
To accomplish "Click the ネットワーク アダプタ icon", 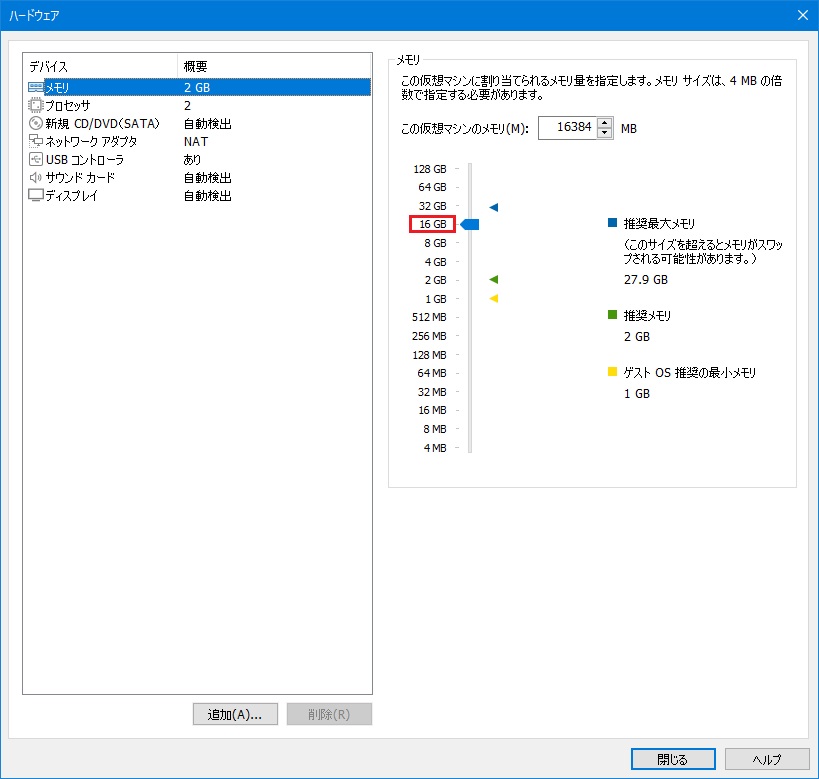I will pos(36,141).
